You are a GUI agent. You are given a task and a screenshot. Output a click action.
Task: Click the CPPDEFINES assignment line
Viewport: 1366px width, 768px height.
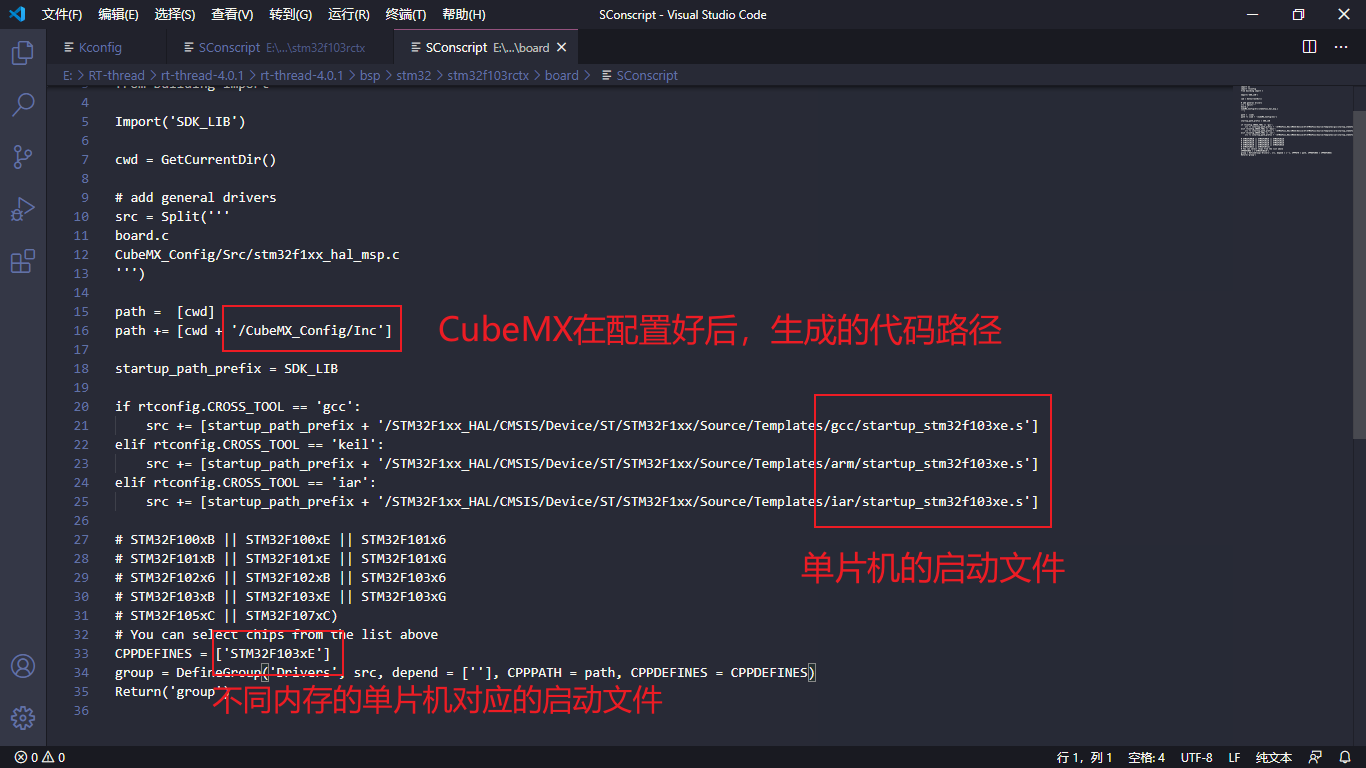(x=223, y=653)
